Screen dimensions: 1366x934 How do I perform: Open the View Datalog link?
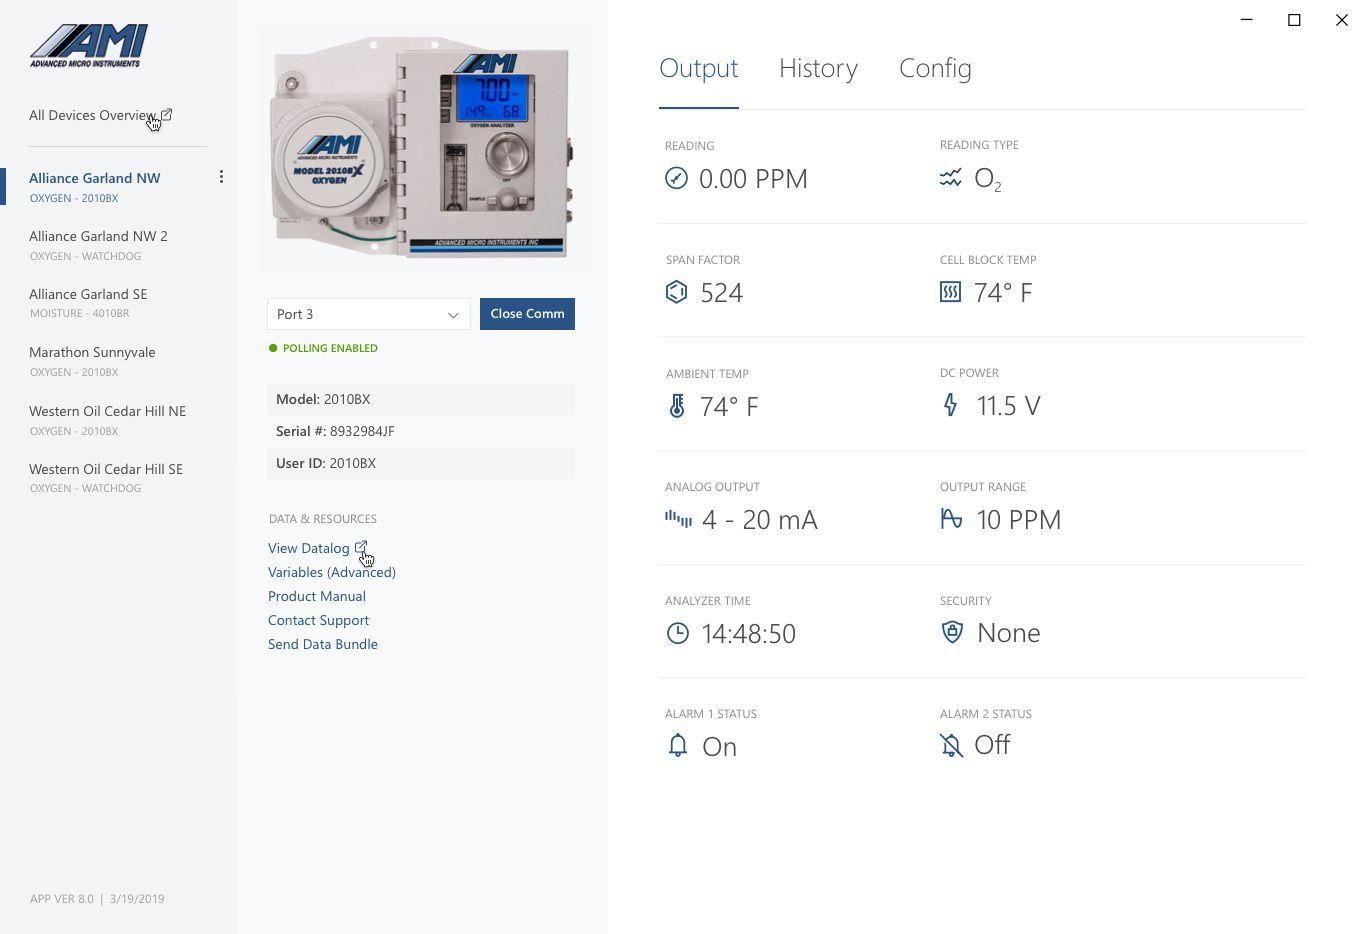308,548
